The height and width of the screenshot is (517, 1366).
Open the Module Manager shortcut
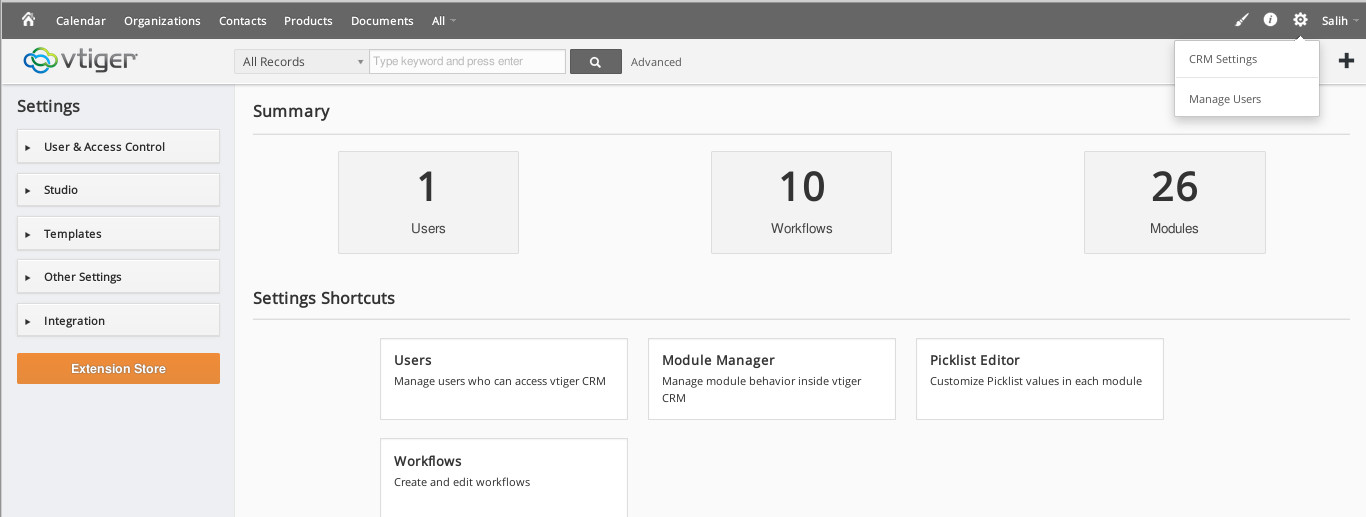[772, 379]
